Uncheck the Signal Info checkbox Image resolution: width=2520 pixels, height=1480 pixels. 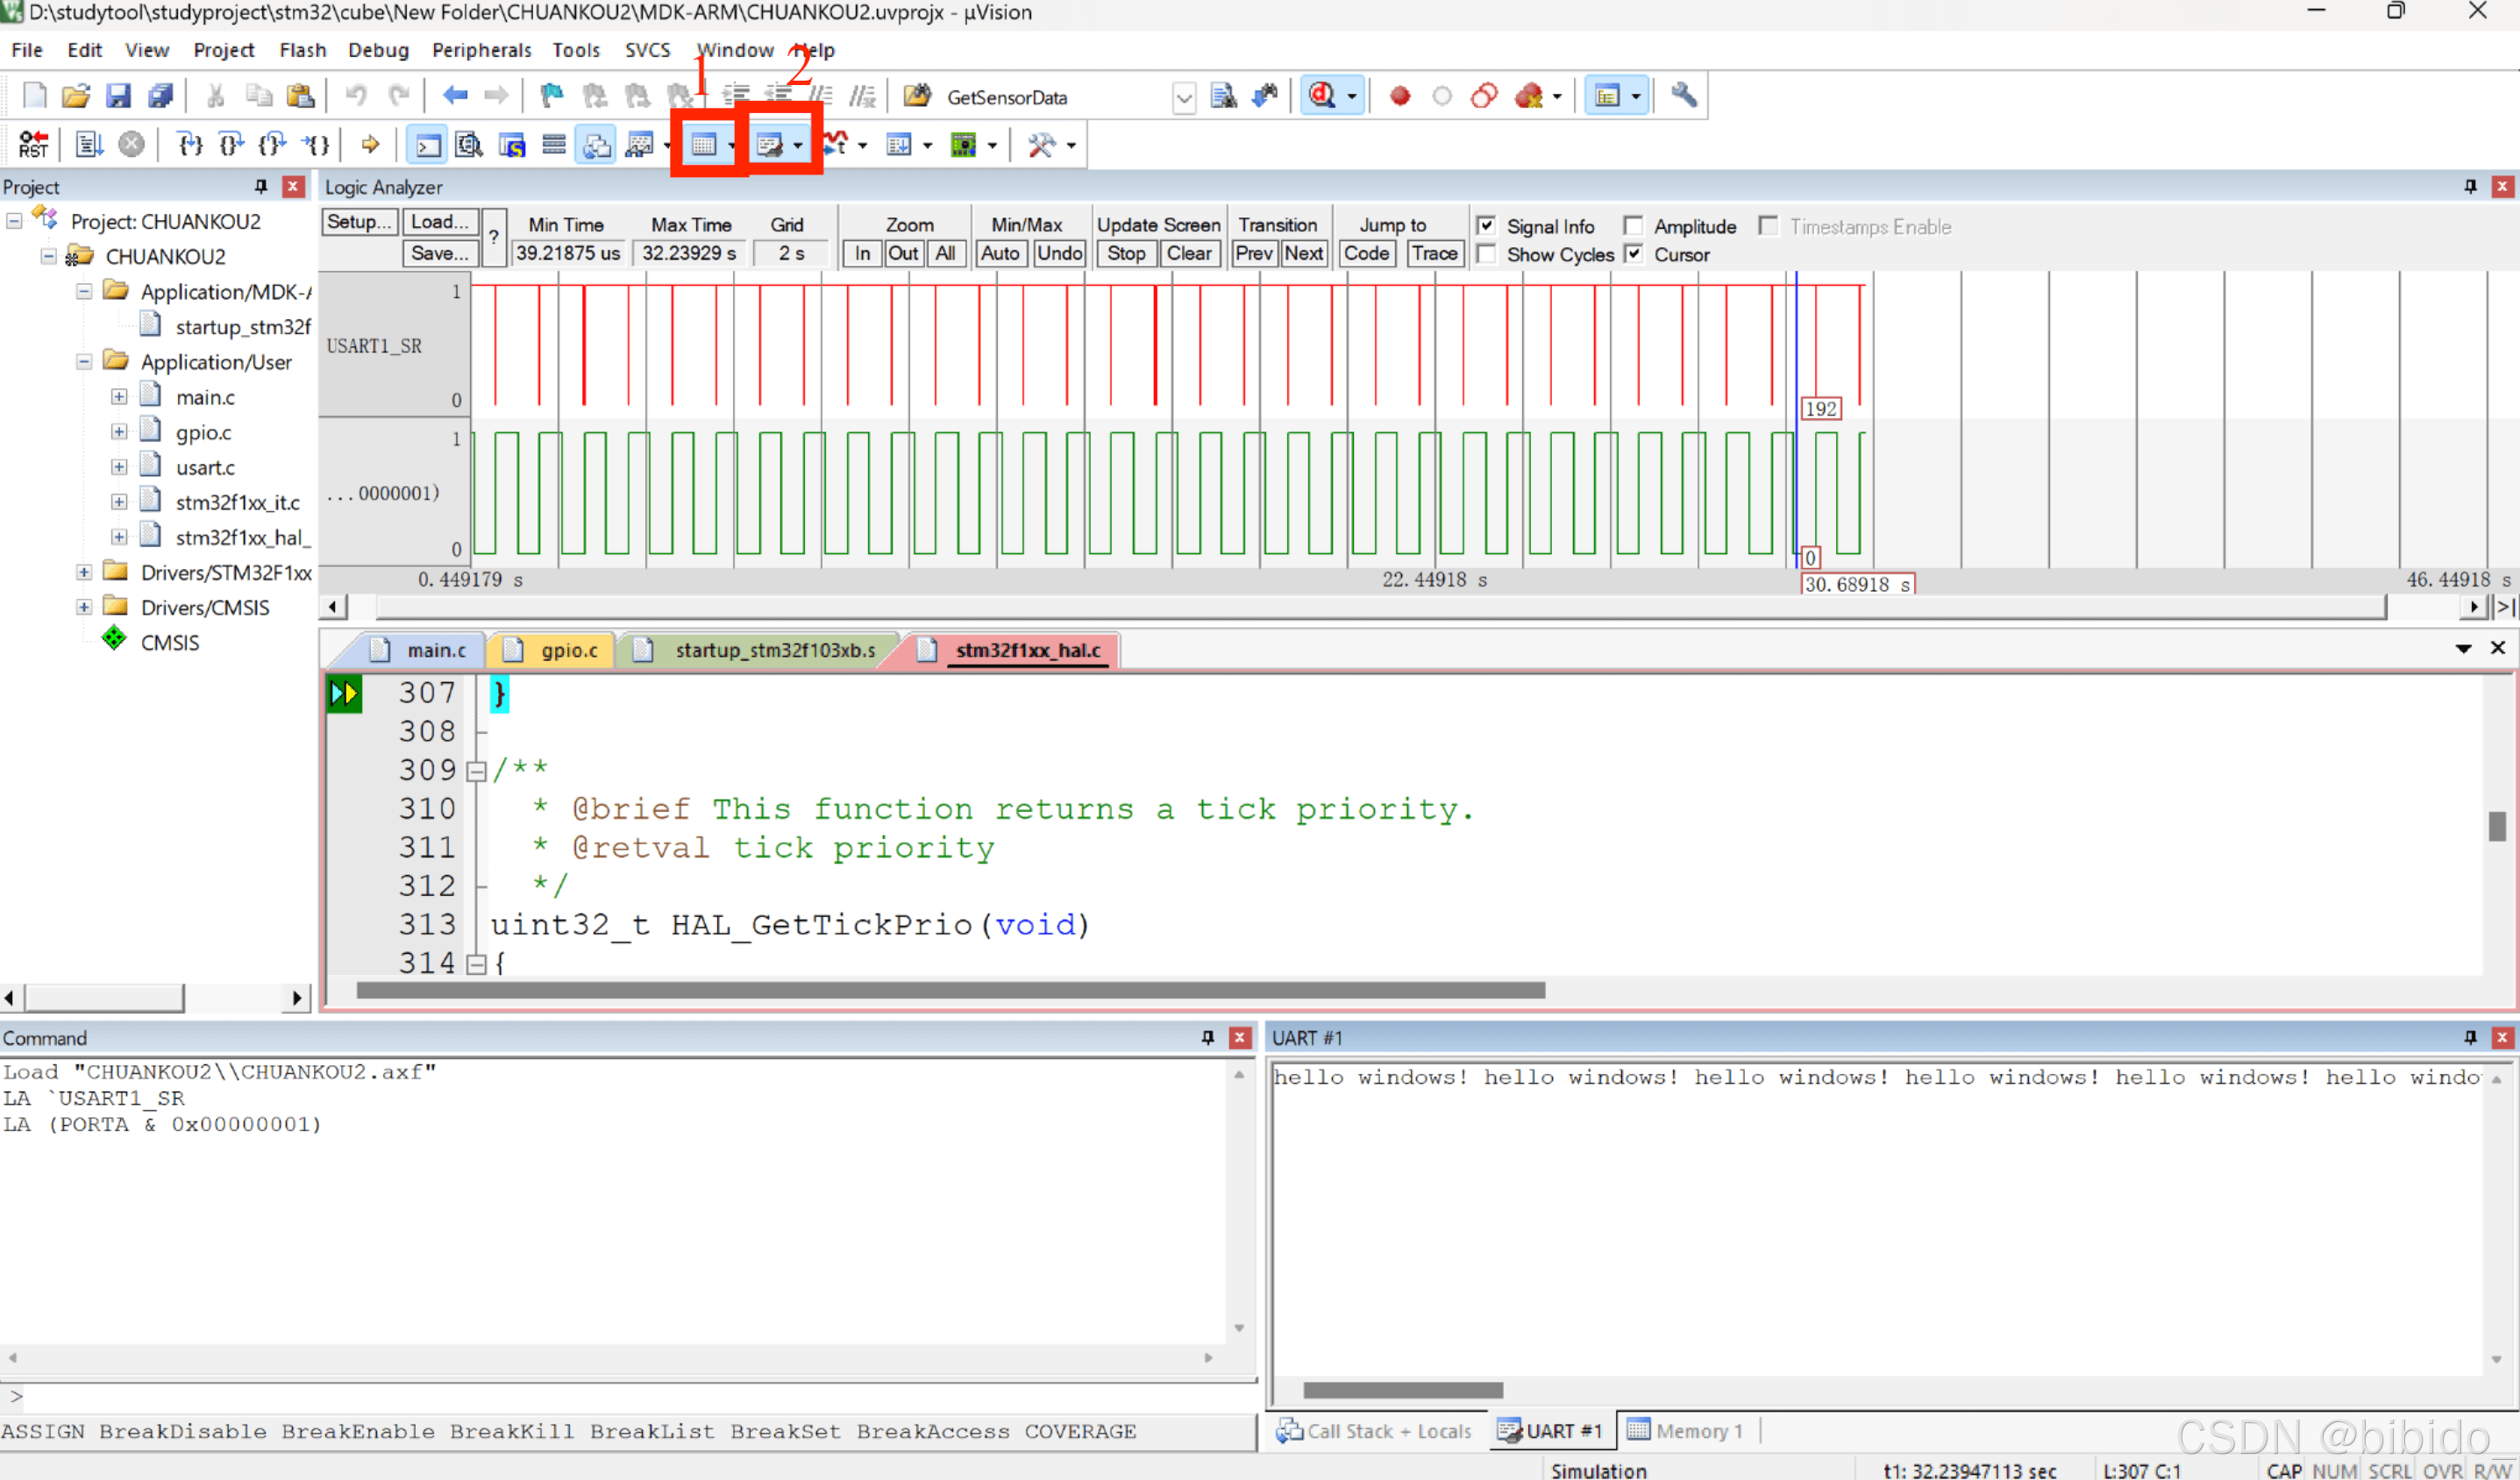[1486, 226]
